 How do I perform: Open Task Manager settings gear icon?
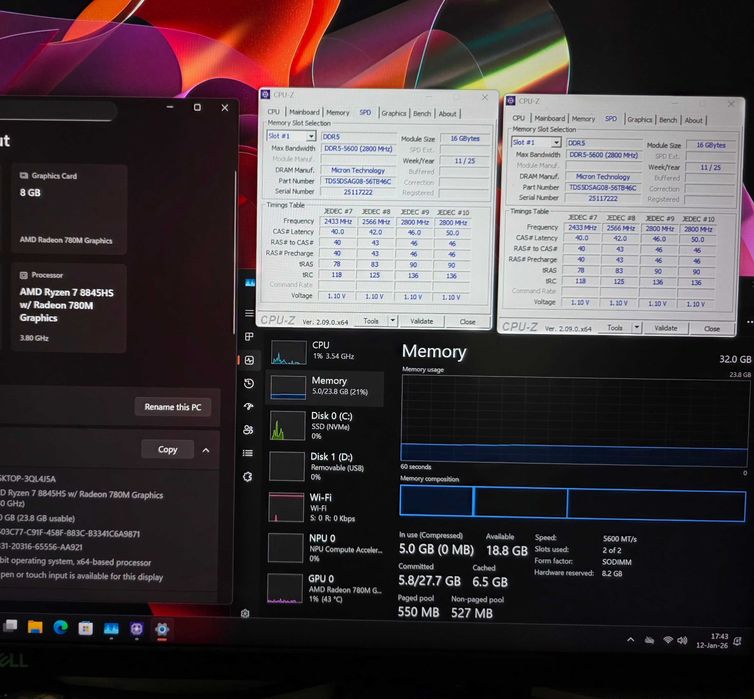245,613
